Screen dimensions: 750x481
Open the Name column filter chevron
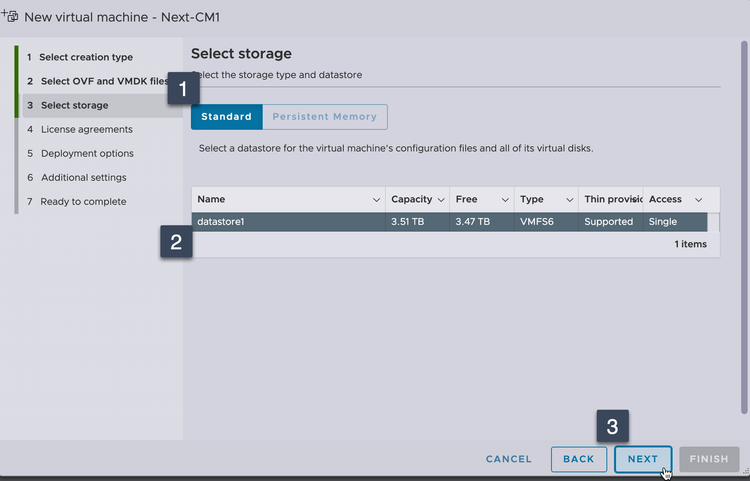[x=376, y=200]
